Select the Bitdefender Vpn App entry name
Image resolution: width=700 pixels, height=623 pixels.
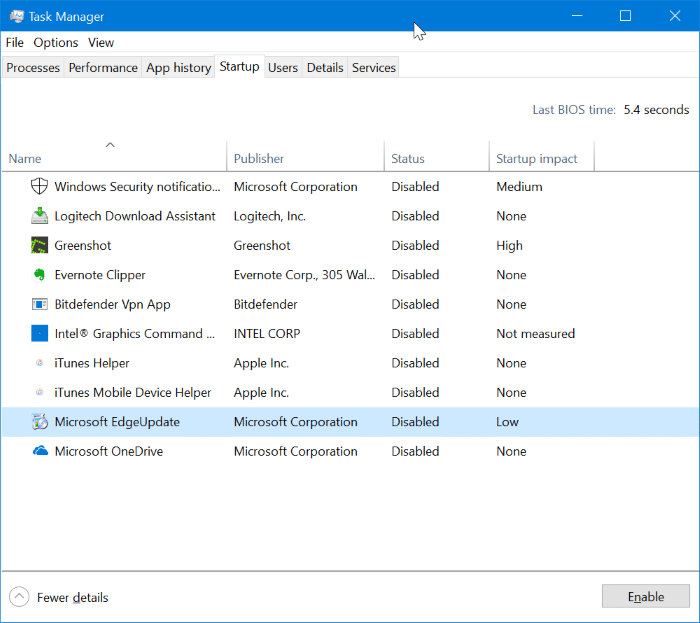pos(112,304)
